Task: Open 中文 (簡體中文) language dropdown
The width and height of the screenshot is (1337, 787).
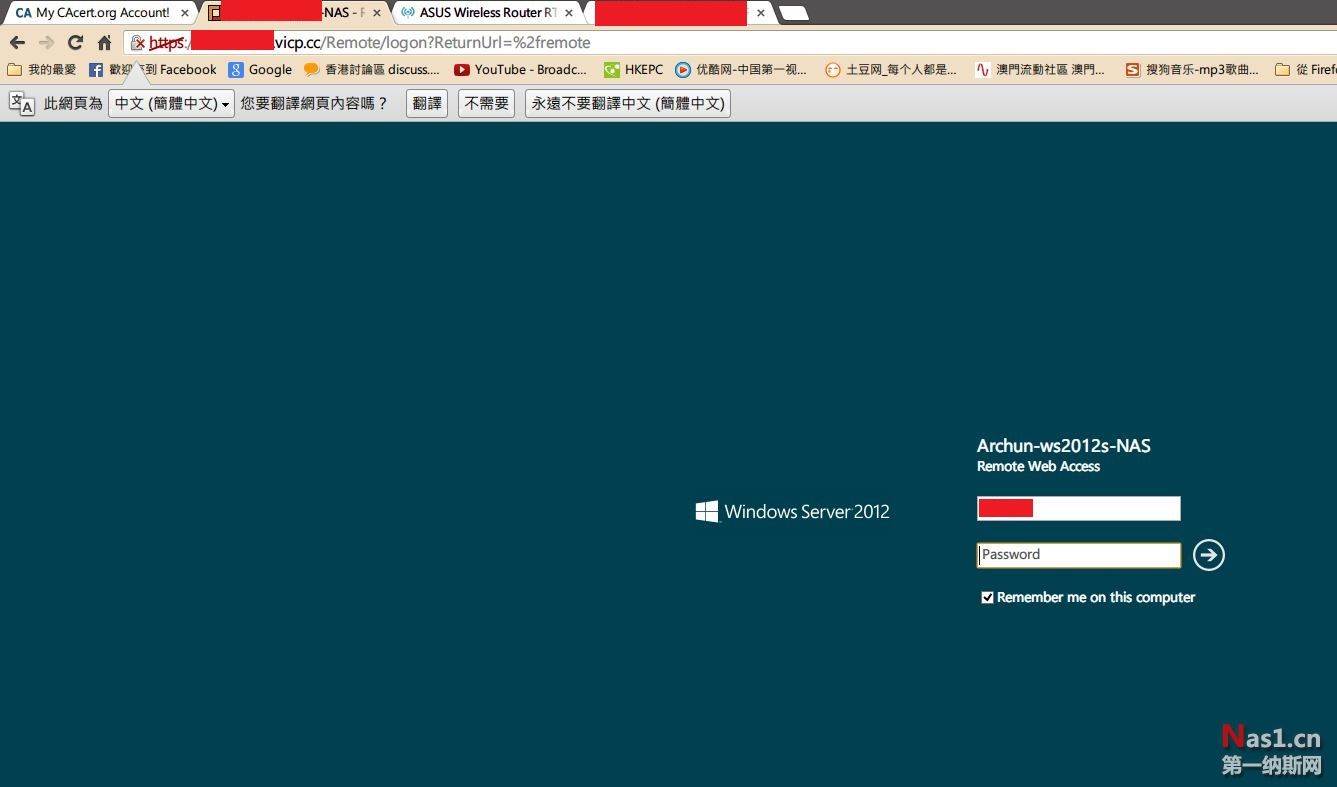Action: click(x=171, y=103)
